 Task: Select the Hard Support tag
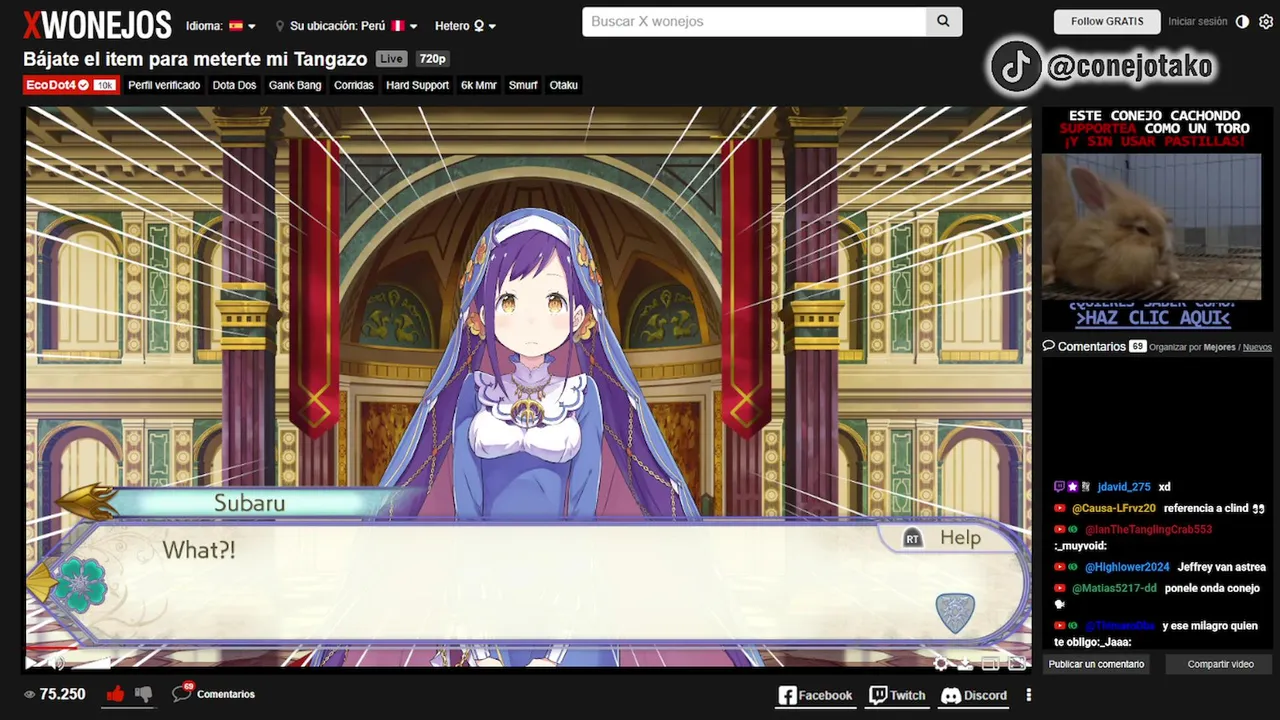coord(417,85)
